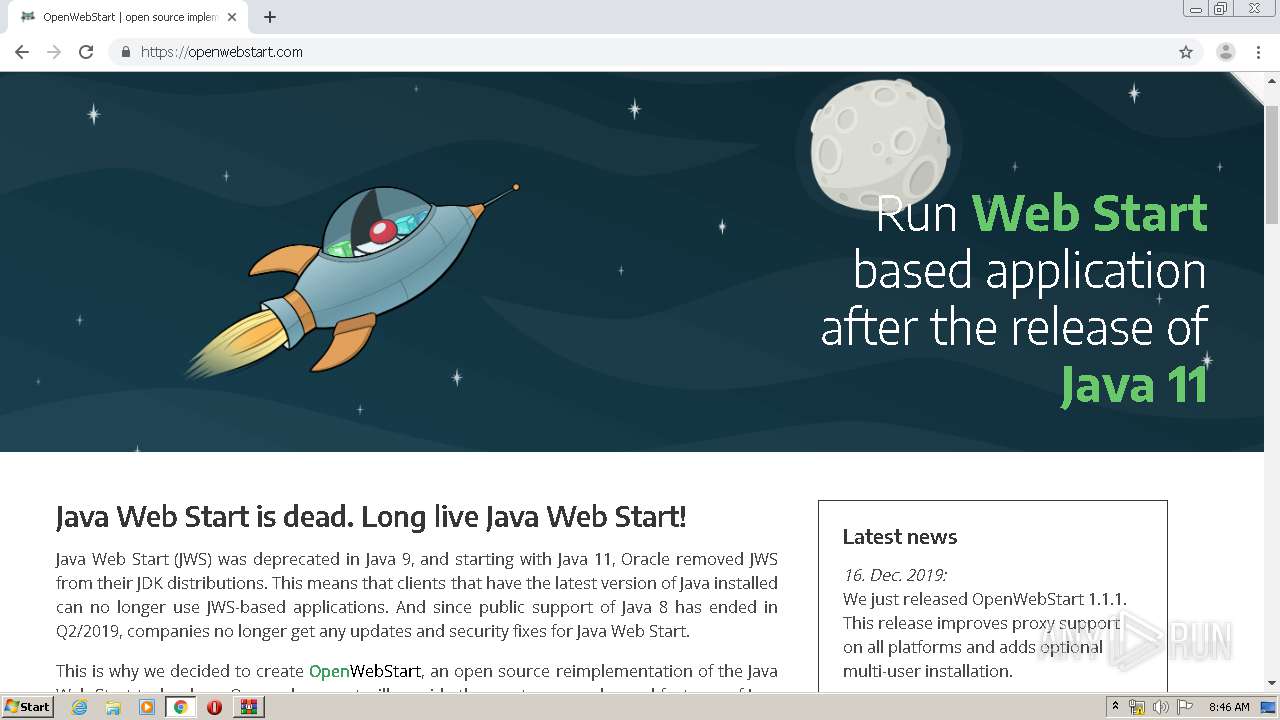Image resolution: width=1280 pixels, height=720 pixels.
Task: Open the Chrome profile avatar
Action: pyautogui.click(x=1226, y=52)
